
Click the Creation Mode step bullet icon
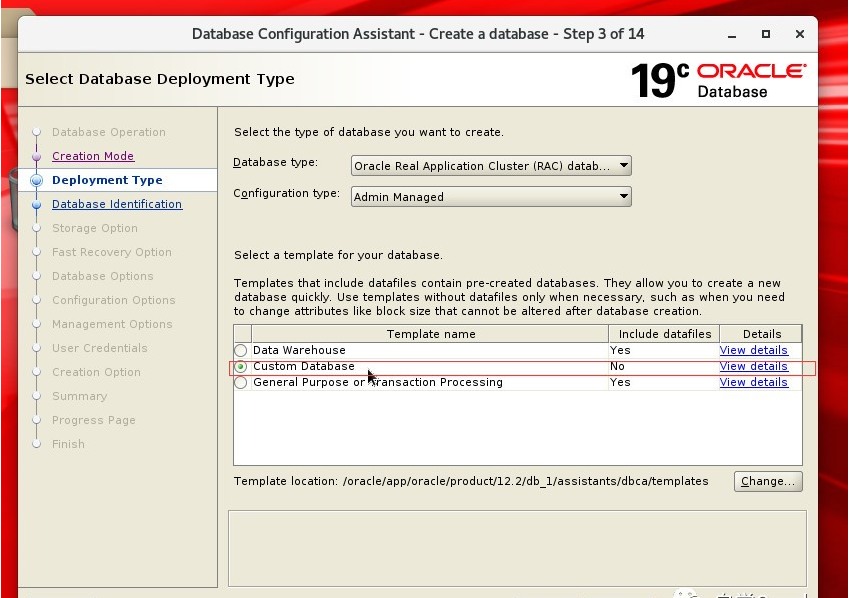click(37, 157)
